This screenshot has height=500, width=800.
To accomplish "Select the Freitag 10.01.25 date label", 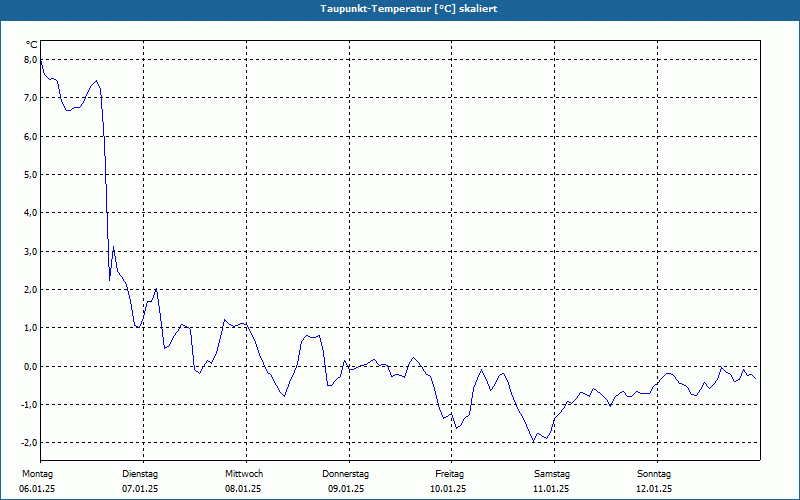I will 448,481.
